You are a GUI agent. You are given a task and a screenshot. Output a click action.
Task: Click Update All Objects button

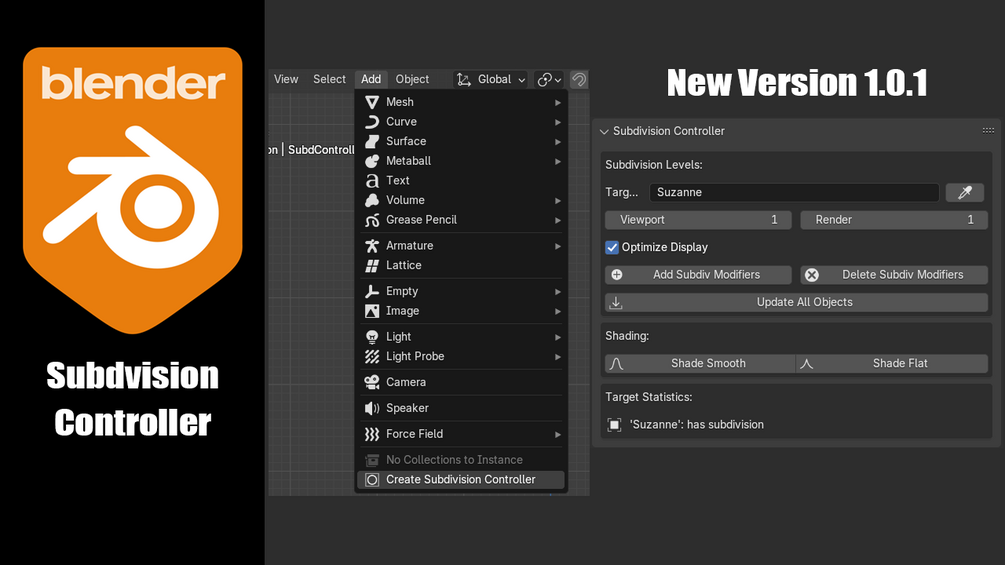(x=796, y=302)
